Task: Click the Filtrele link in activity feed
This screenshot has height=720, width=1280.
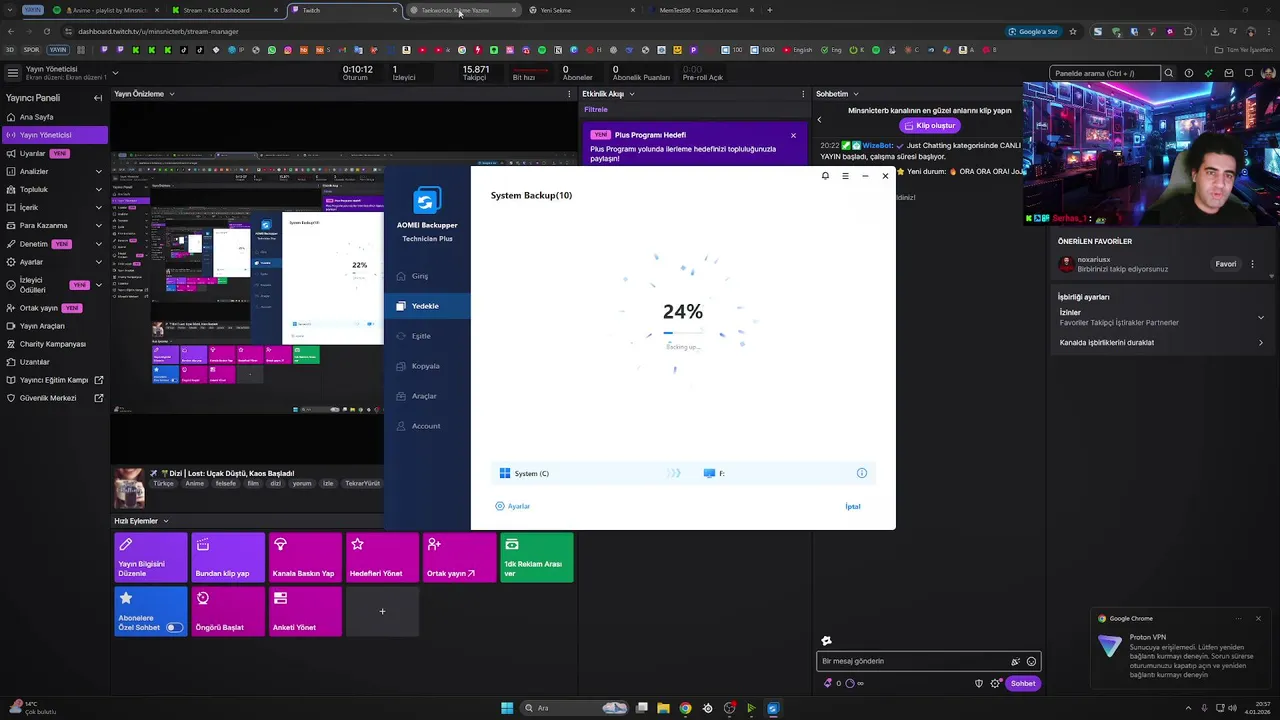Action: click(596, 109)
